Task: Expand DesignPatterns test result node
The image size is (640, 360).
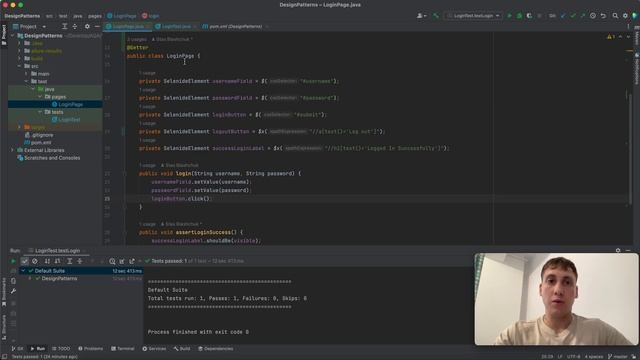Action: [30, 279]
